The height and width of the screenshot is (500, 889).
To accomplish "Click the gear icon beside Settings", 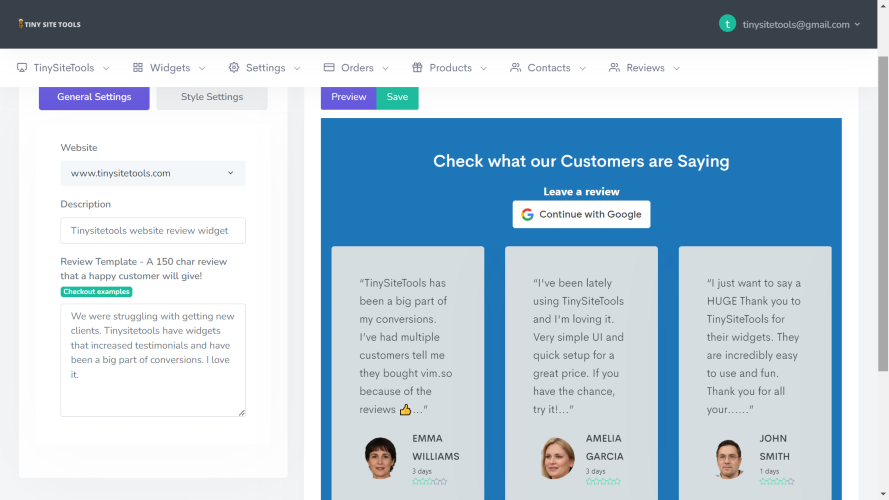I will [x=234, y=67].
